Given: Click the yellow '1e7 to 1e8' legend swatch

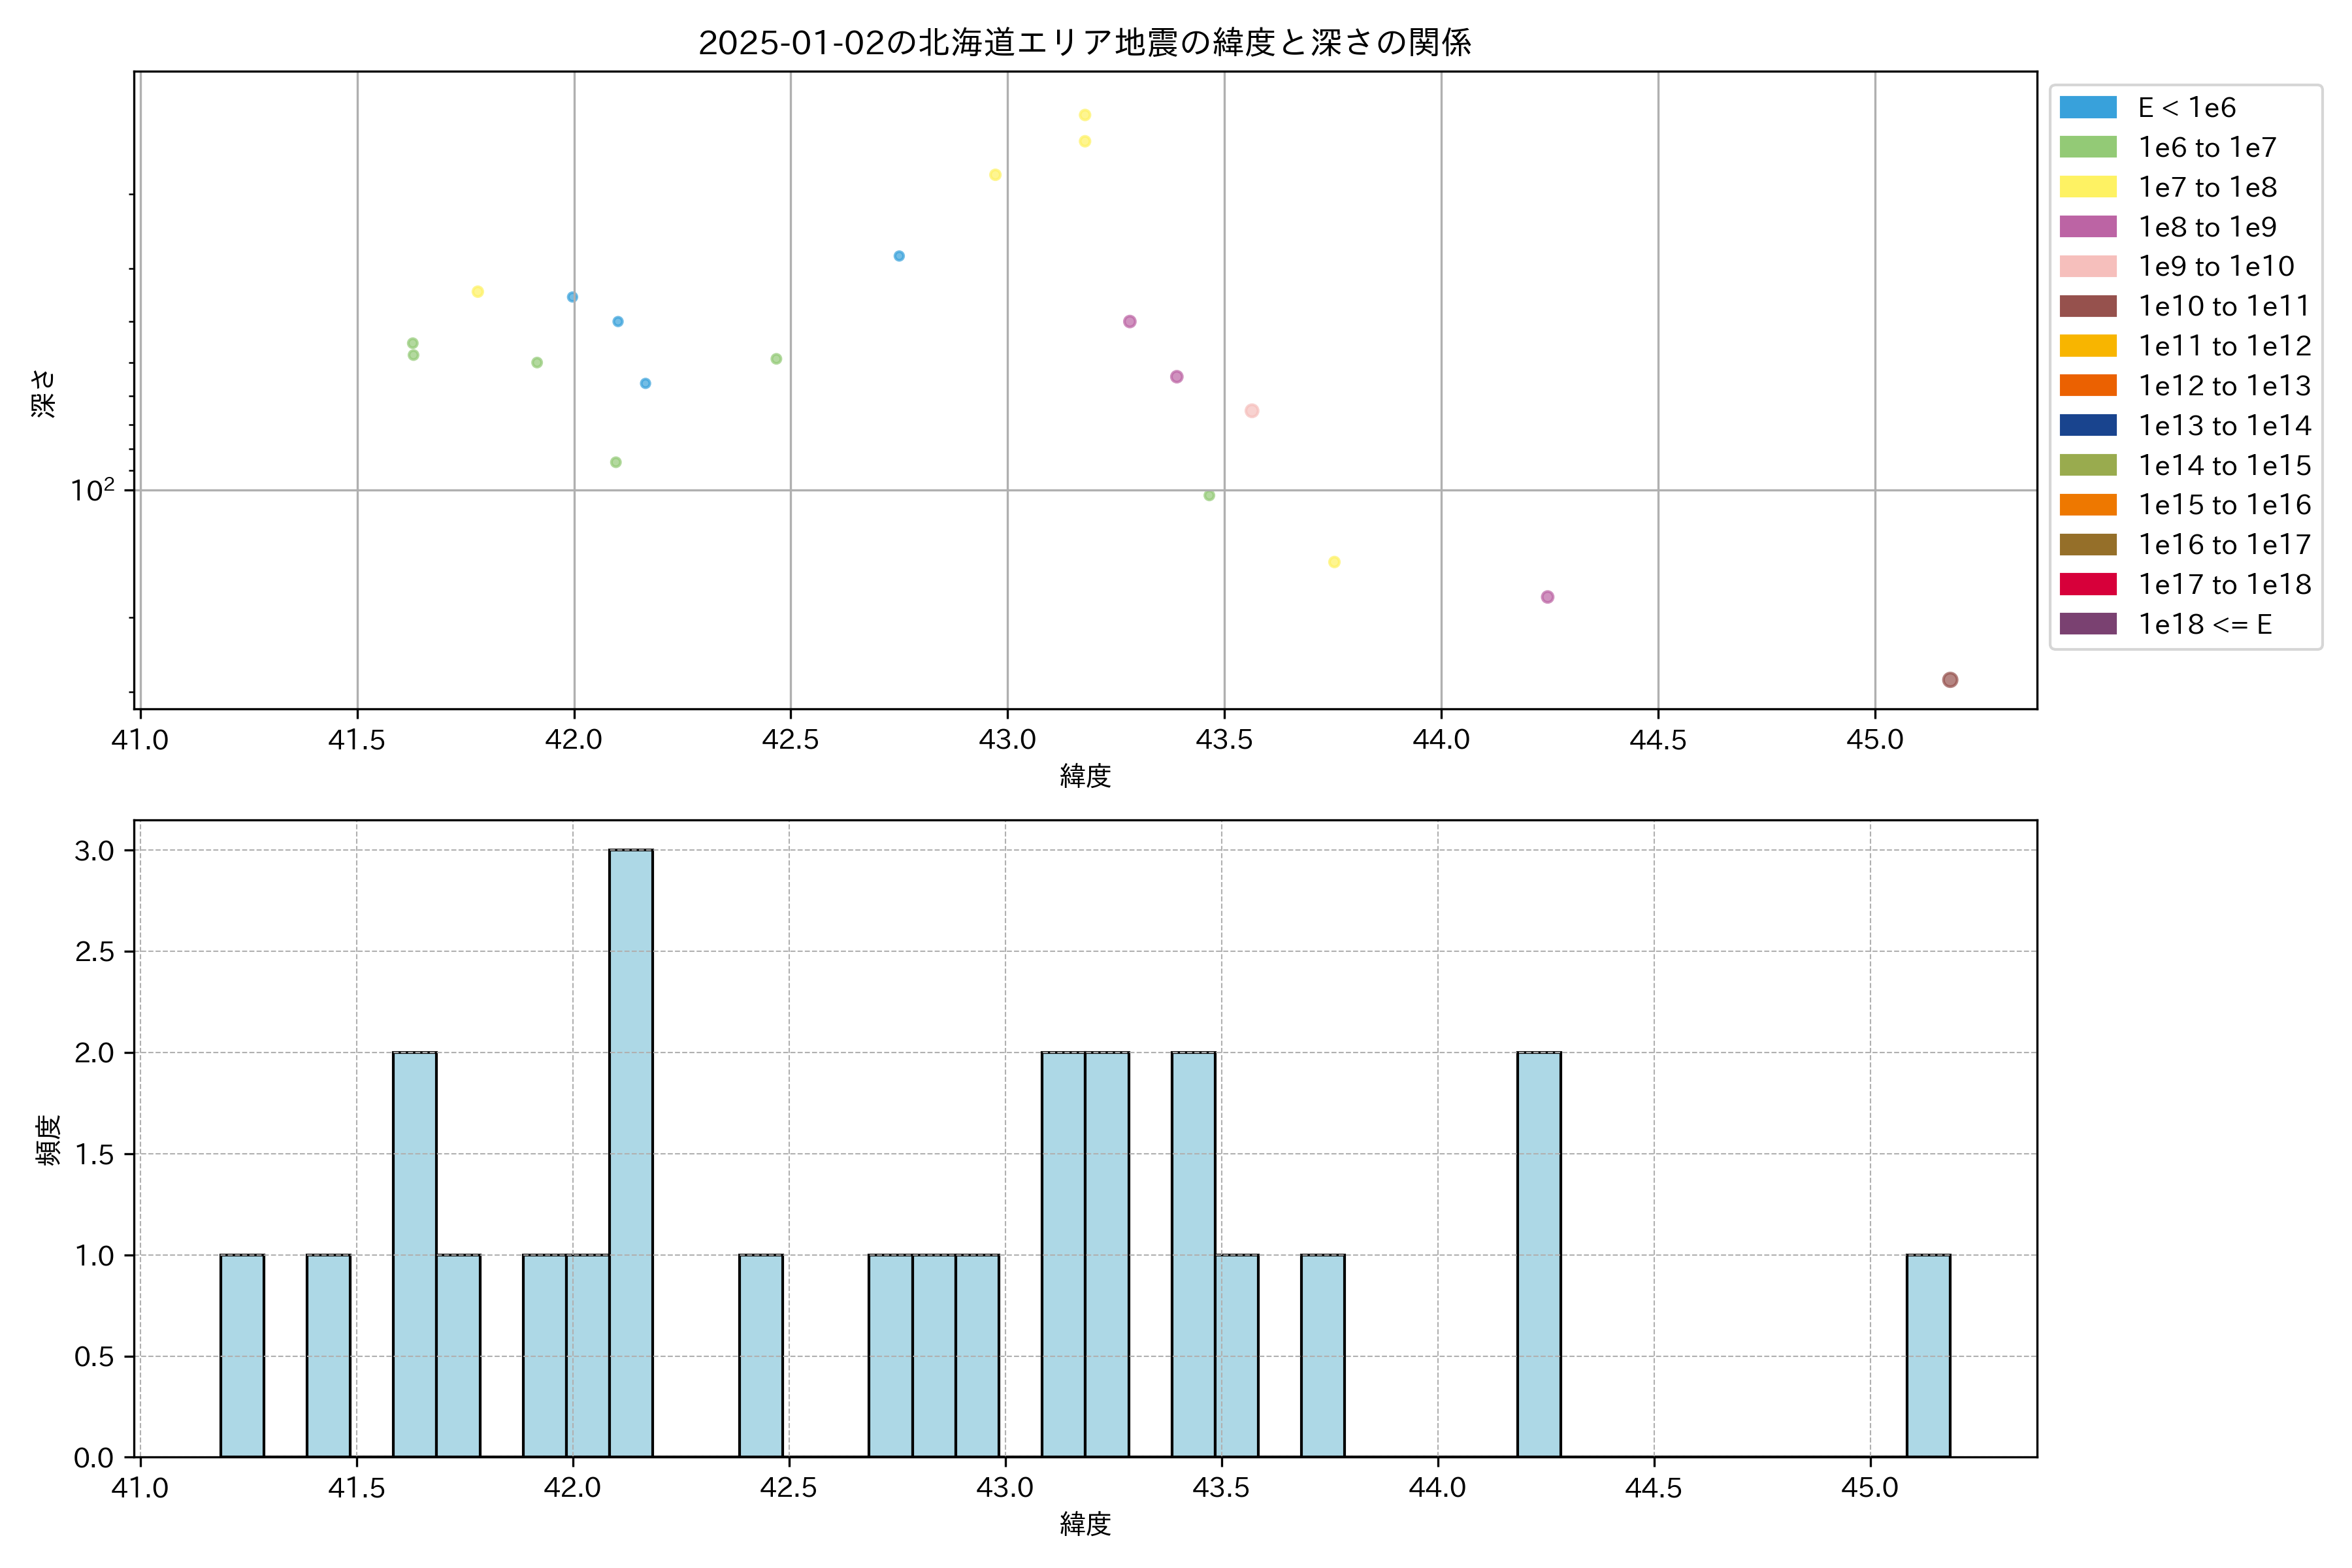Looking at the screenshot, I should (2087, 187).
